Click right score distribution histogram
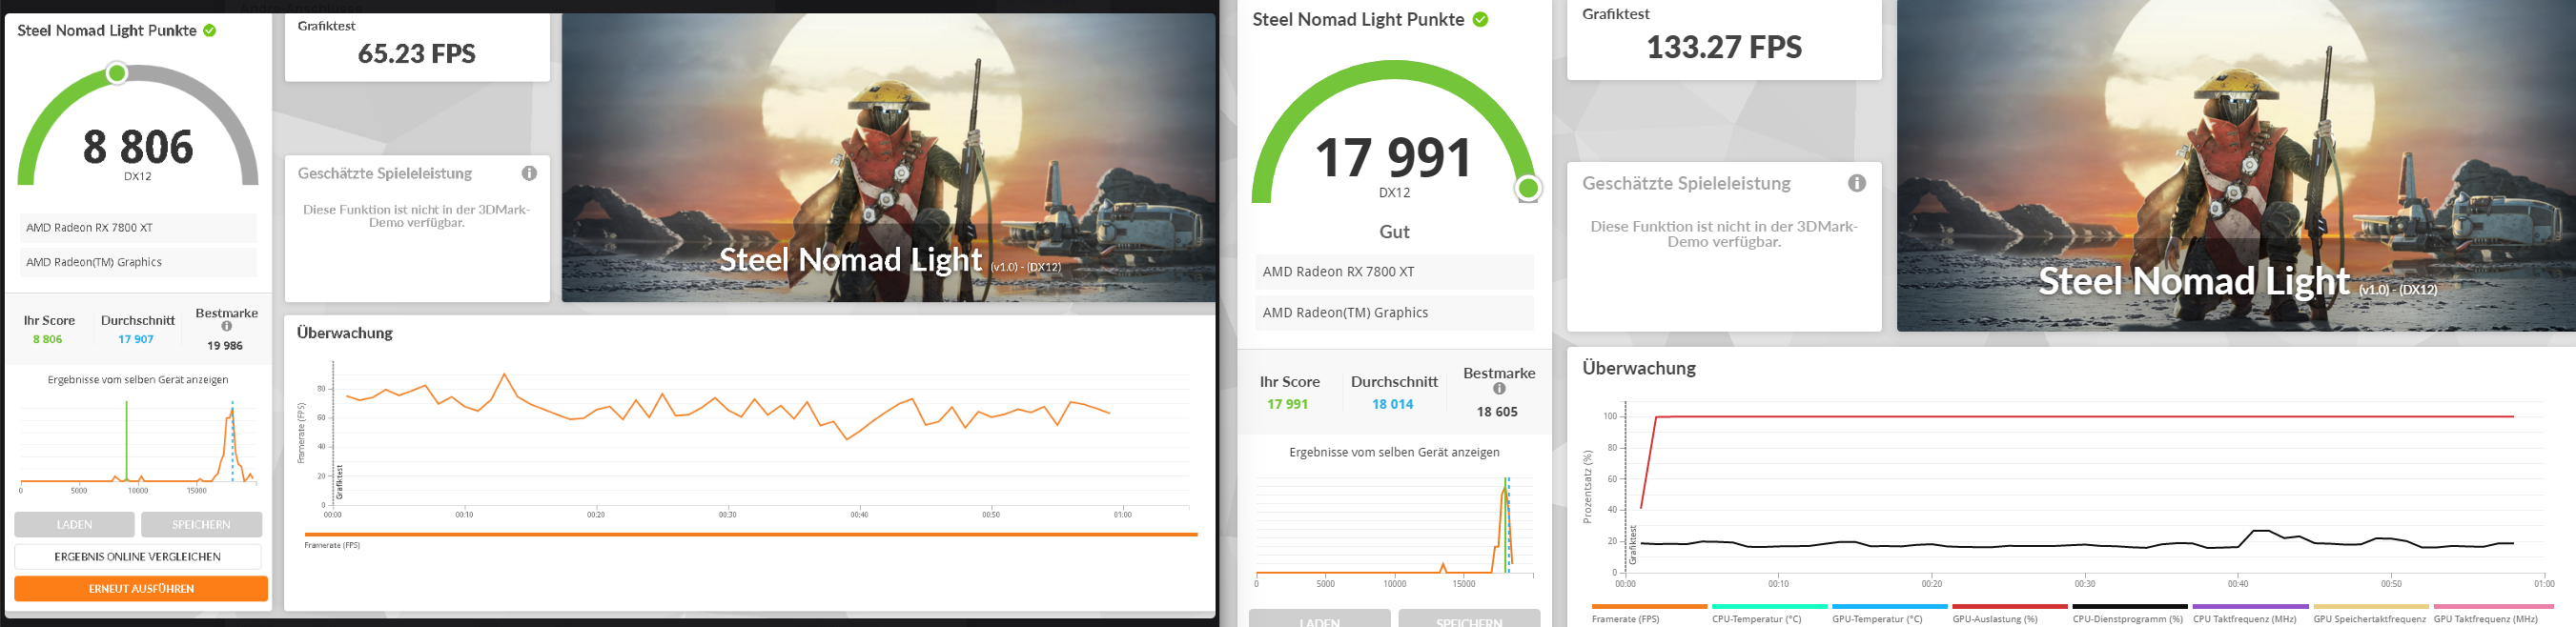Viewport: 2576px width, 627px height. [x=1394, y=525]
